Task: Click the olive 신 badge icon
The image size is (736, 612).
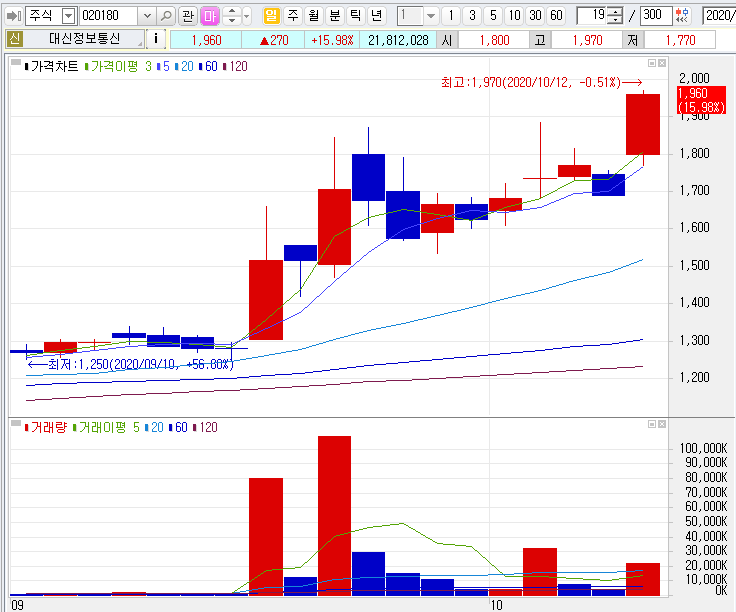Action: (14, 39)
